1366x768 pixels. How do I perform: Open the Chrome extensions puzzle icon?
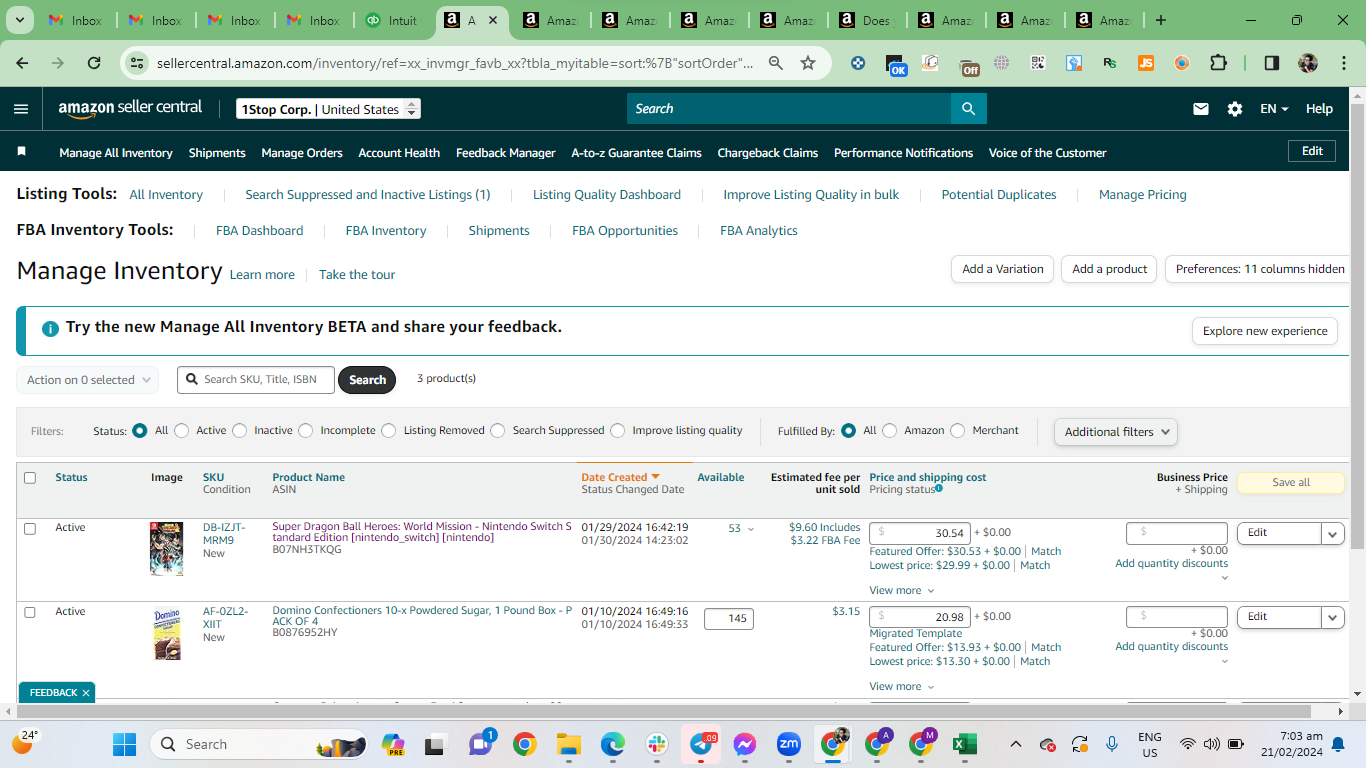(x=1218, y=63)
